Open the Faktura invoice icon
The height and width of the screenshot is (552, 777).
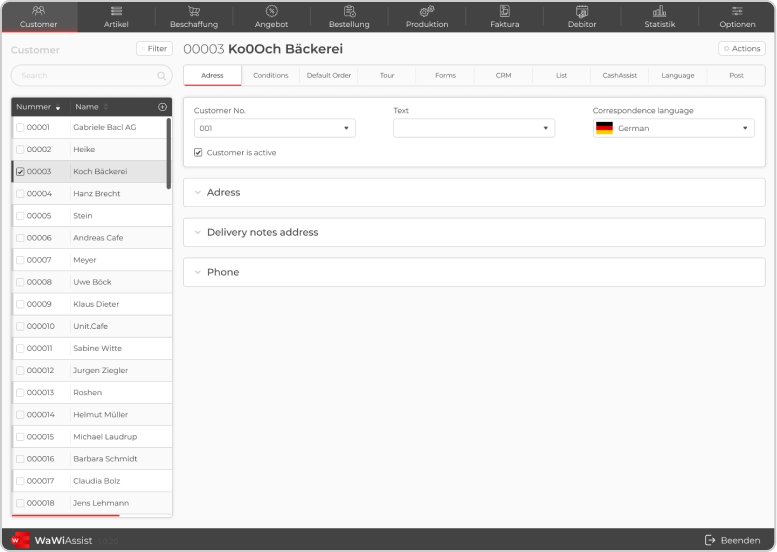pyautogui.click(x=504, y=10)
